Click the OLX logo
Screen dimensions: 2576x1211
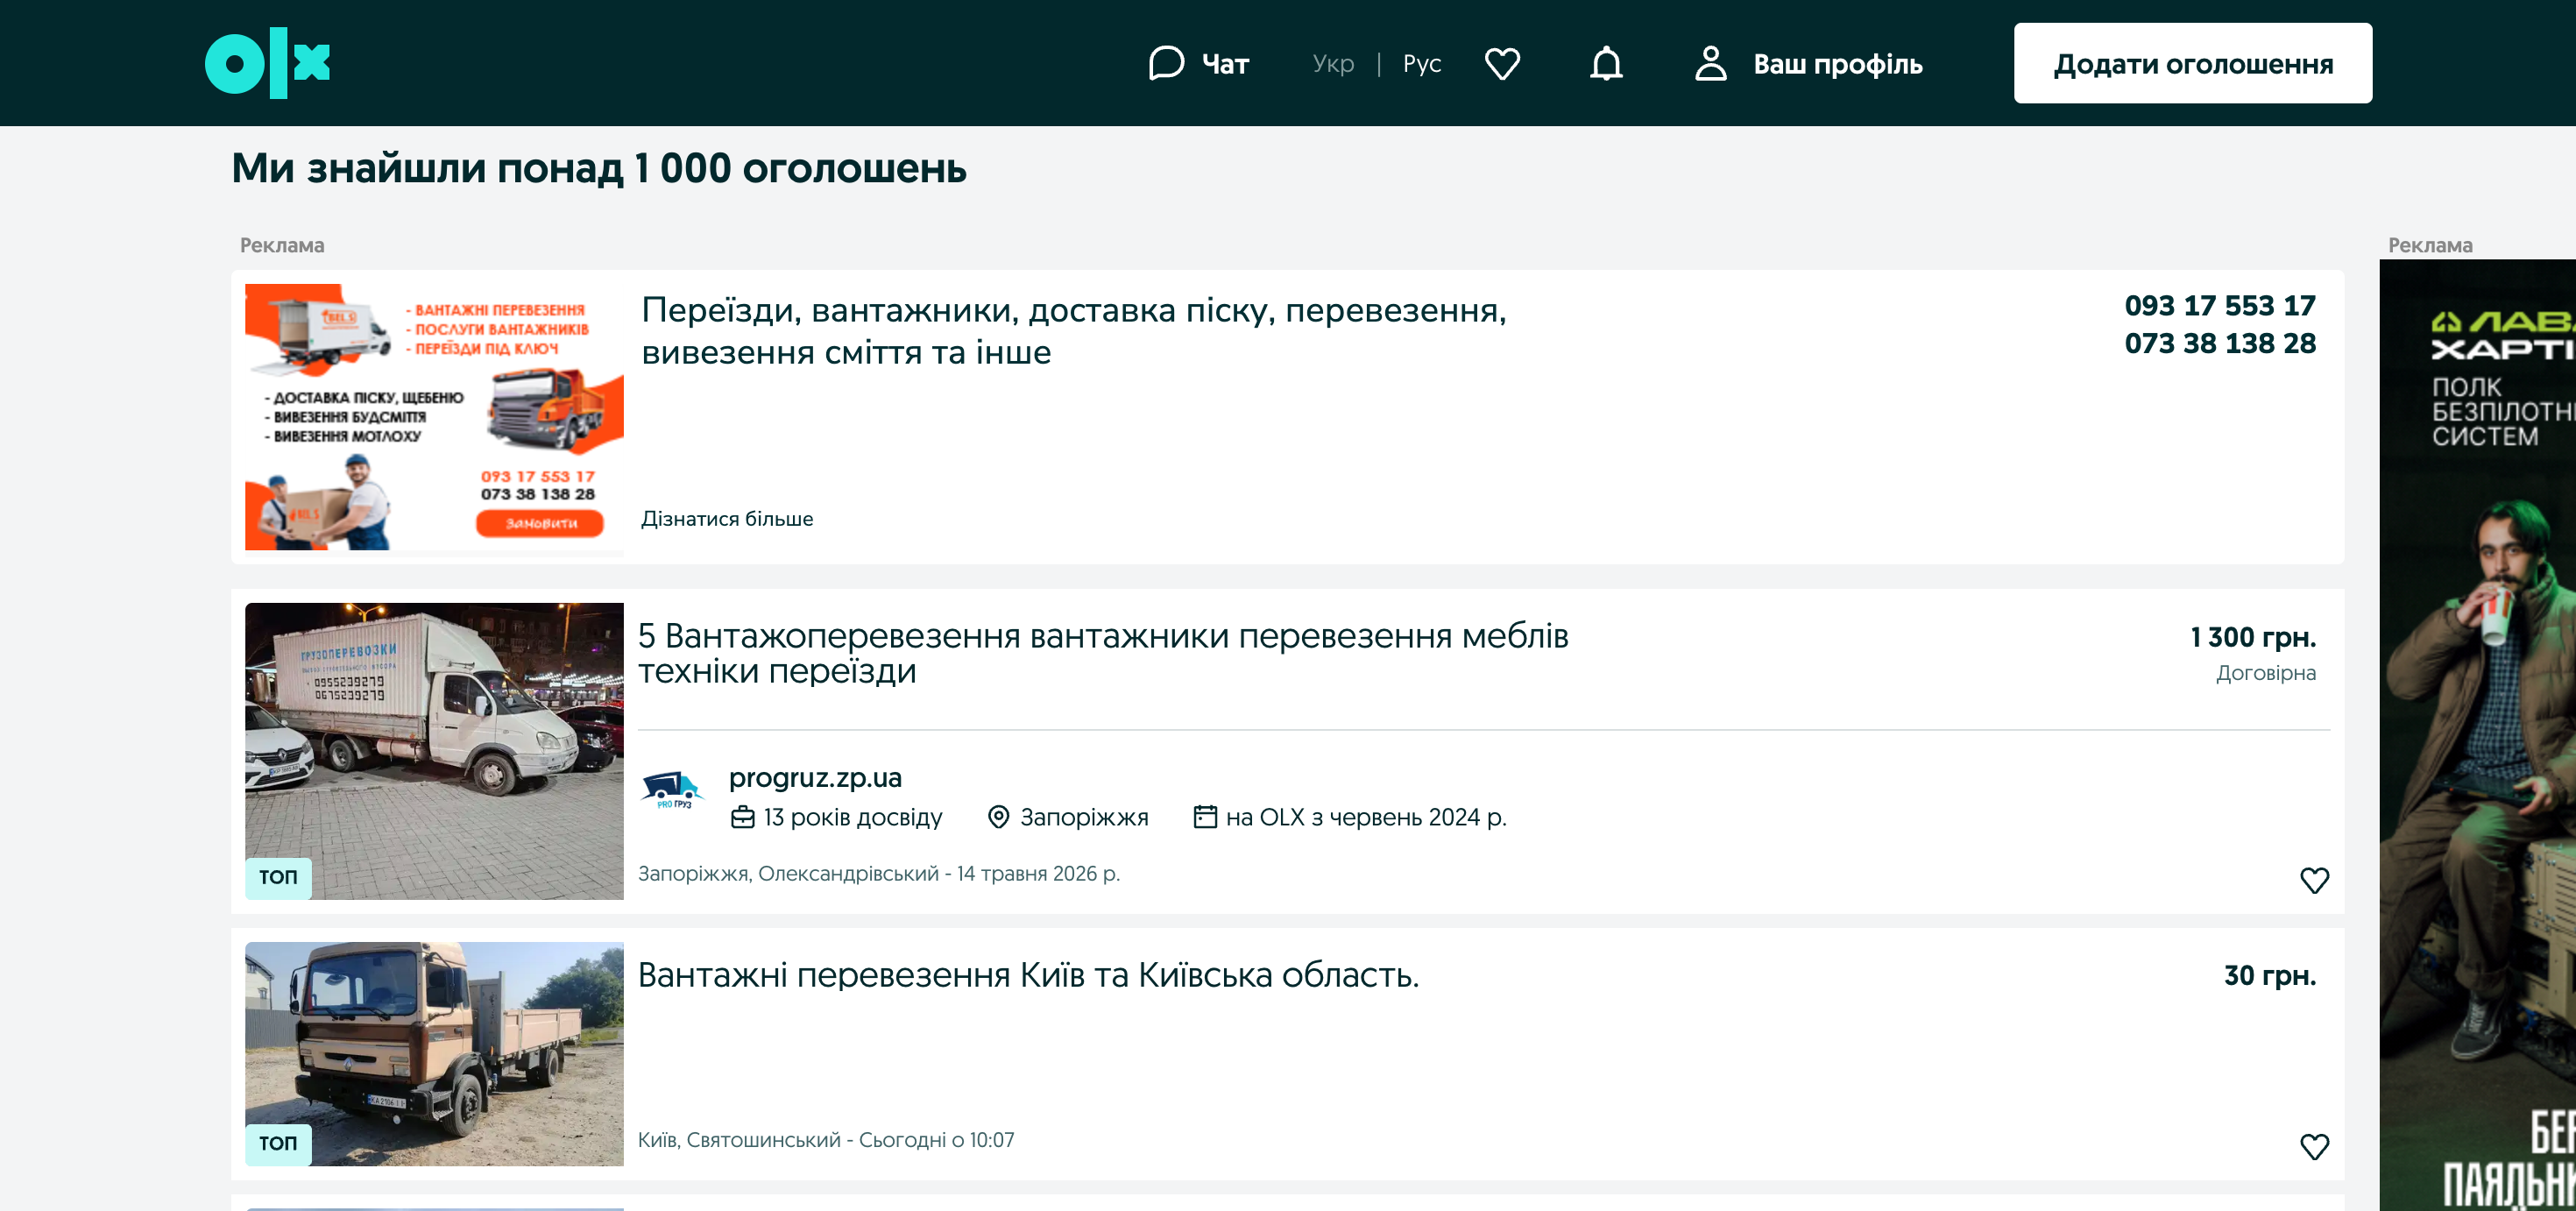pyautogui.click(x=267, y=63)
